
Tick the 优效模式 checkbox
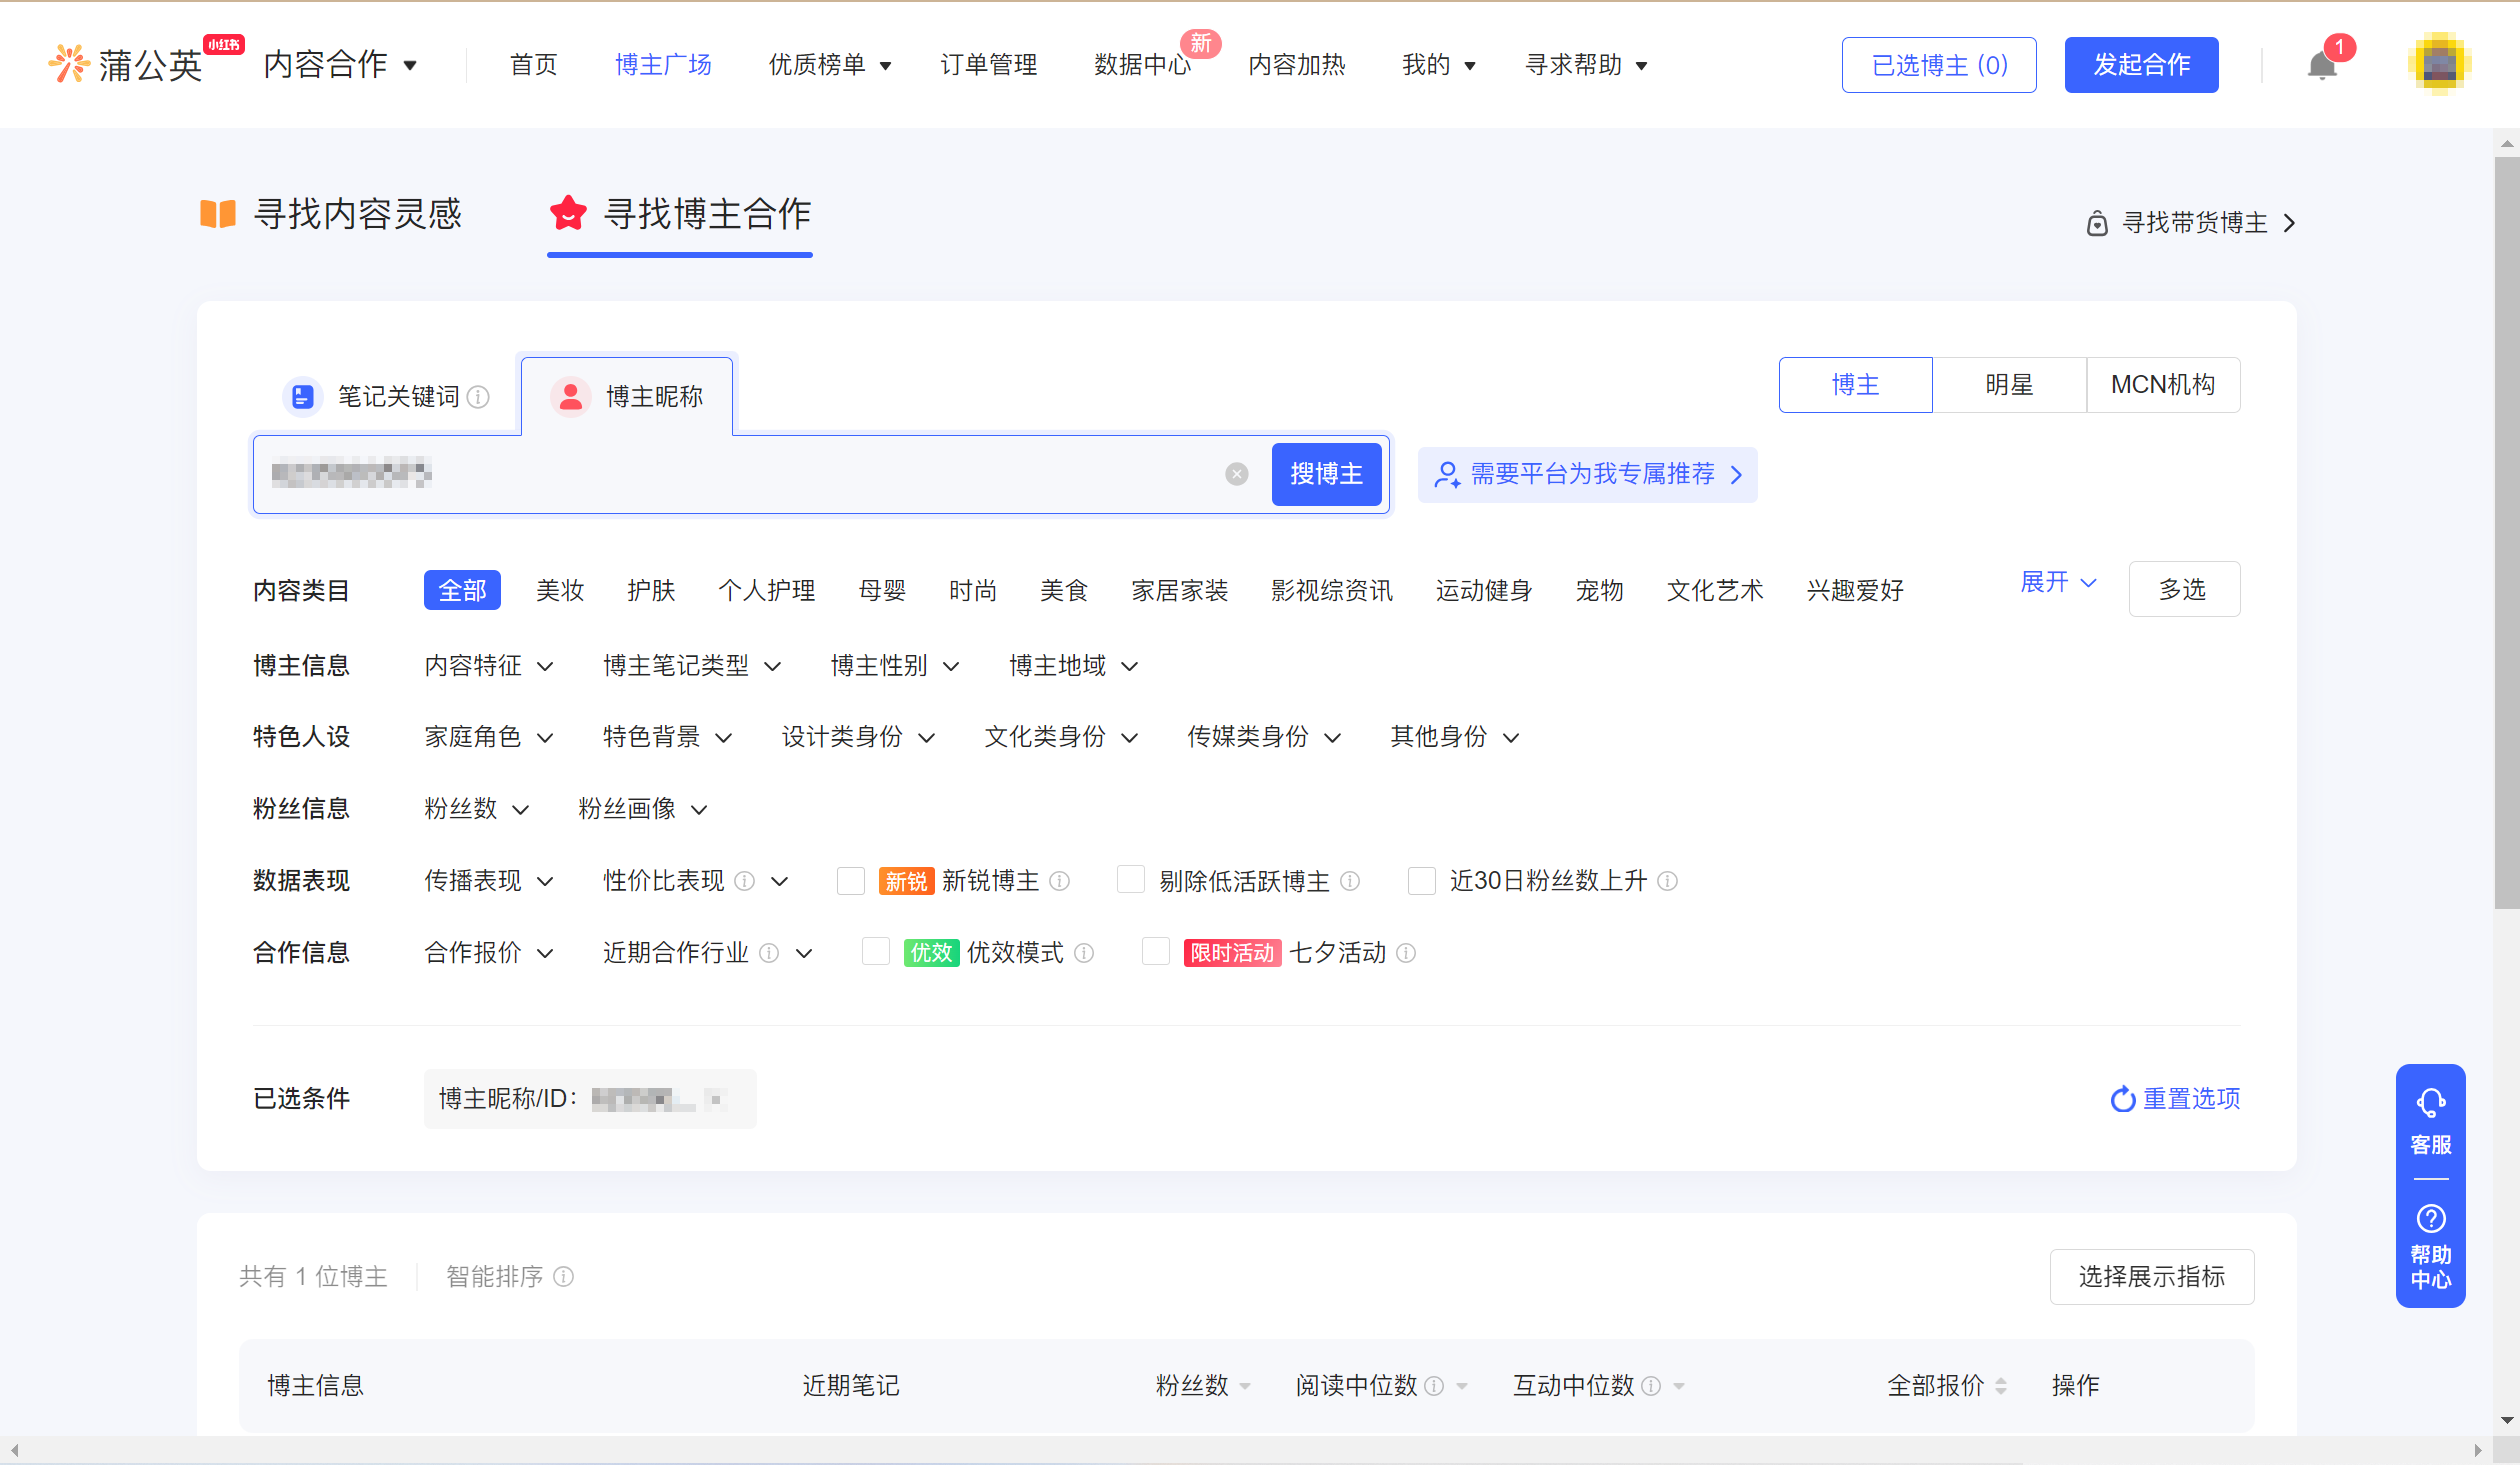pyautogui.click(x=876, y=953)
